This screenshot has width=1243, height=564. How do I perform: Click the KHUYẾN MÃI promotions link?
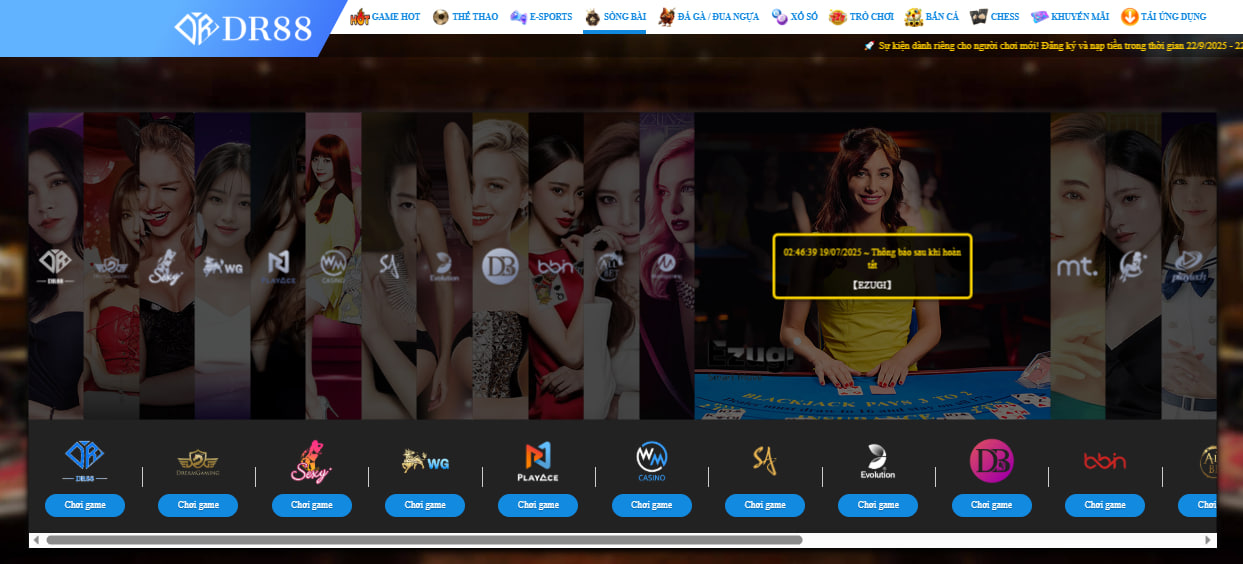(x=1070, y=17)
